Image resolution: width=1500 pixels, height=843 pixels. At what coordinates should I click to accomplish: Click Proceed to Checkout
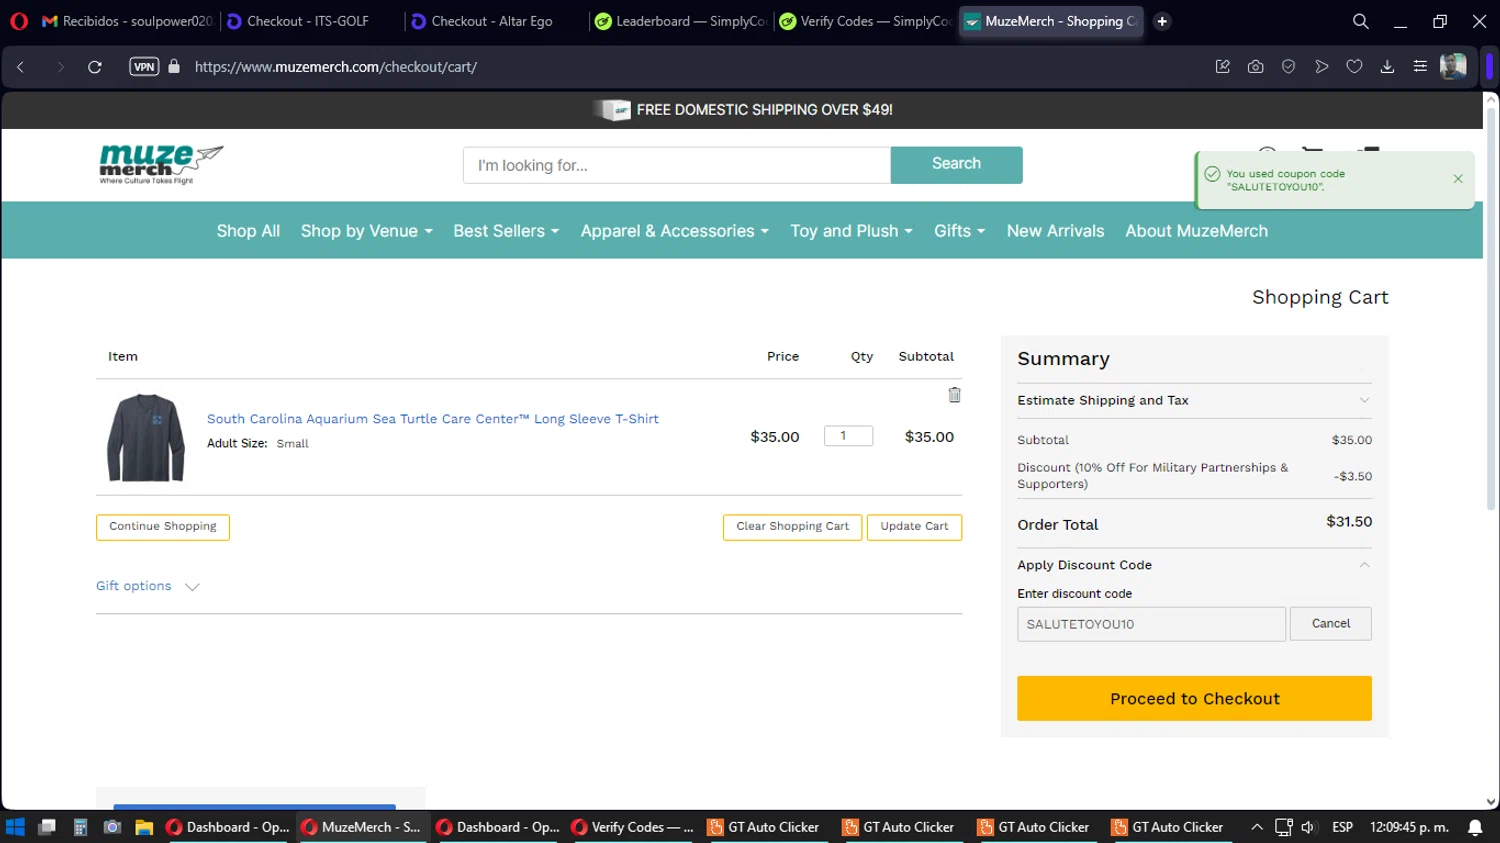pyautogui.click(x=1194, y=698)
